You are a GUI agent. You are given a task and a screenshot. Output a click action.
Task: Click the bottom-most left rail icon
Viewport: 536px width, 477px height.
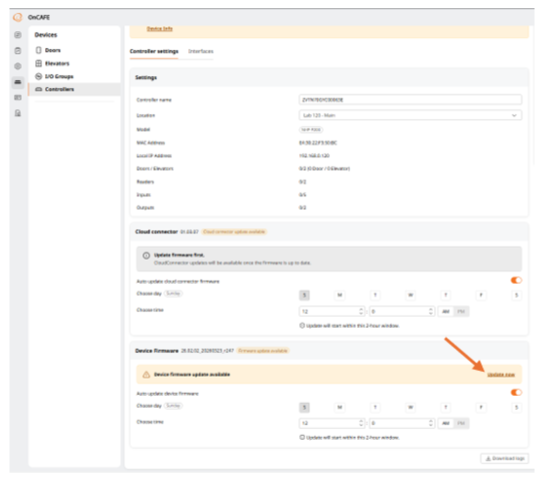[x=18, y=113]
